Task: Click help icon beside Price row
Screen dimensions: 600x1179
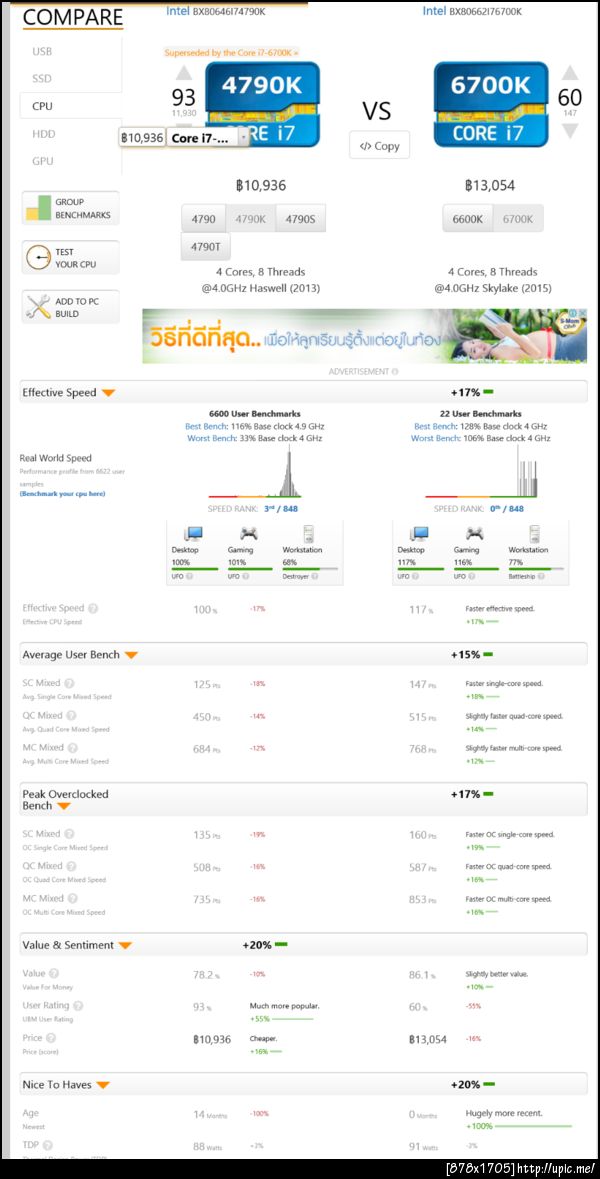Action: (53, 1038)
